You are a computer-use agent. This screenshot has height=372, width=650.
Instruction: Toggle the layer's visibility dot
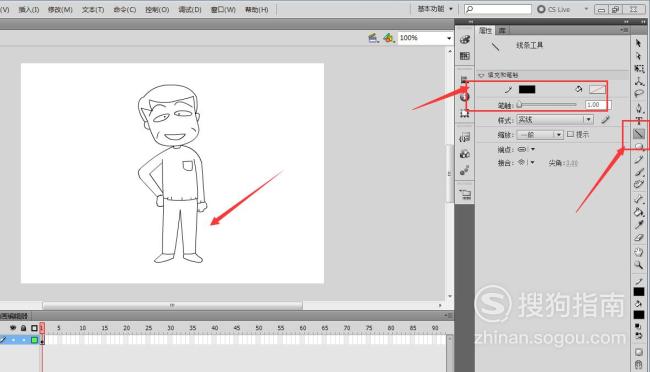click(x=13, y=340)
